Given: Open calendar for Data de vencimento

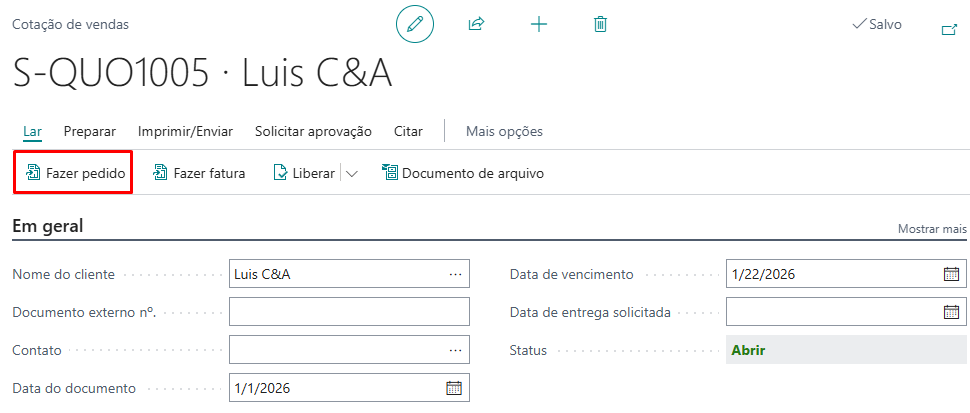Looking at the screenshot, I should (951, 274).
